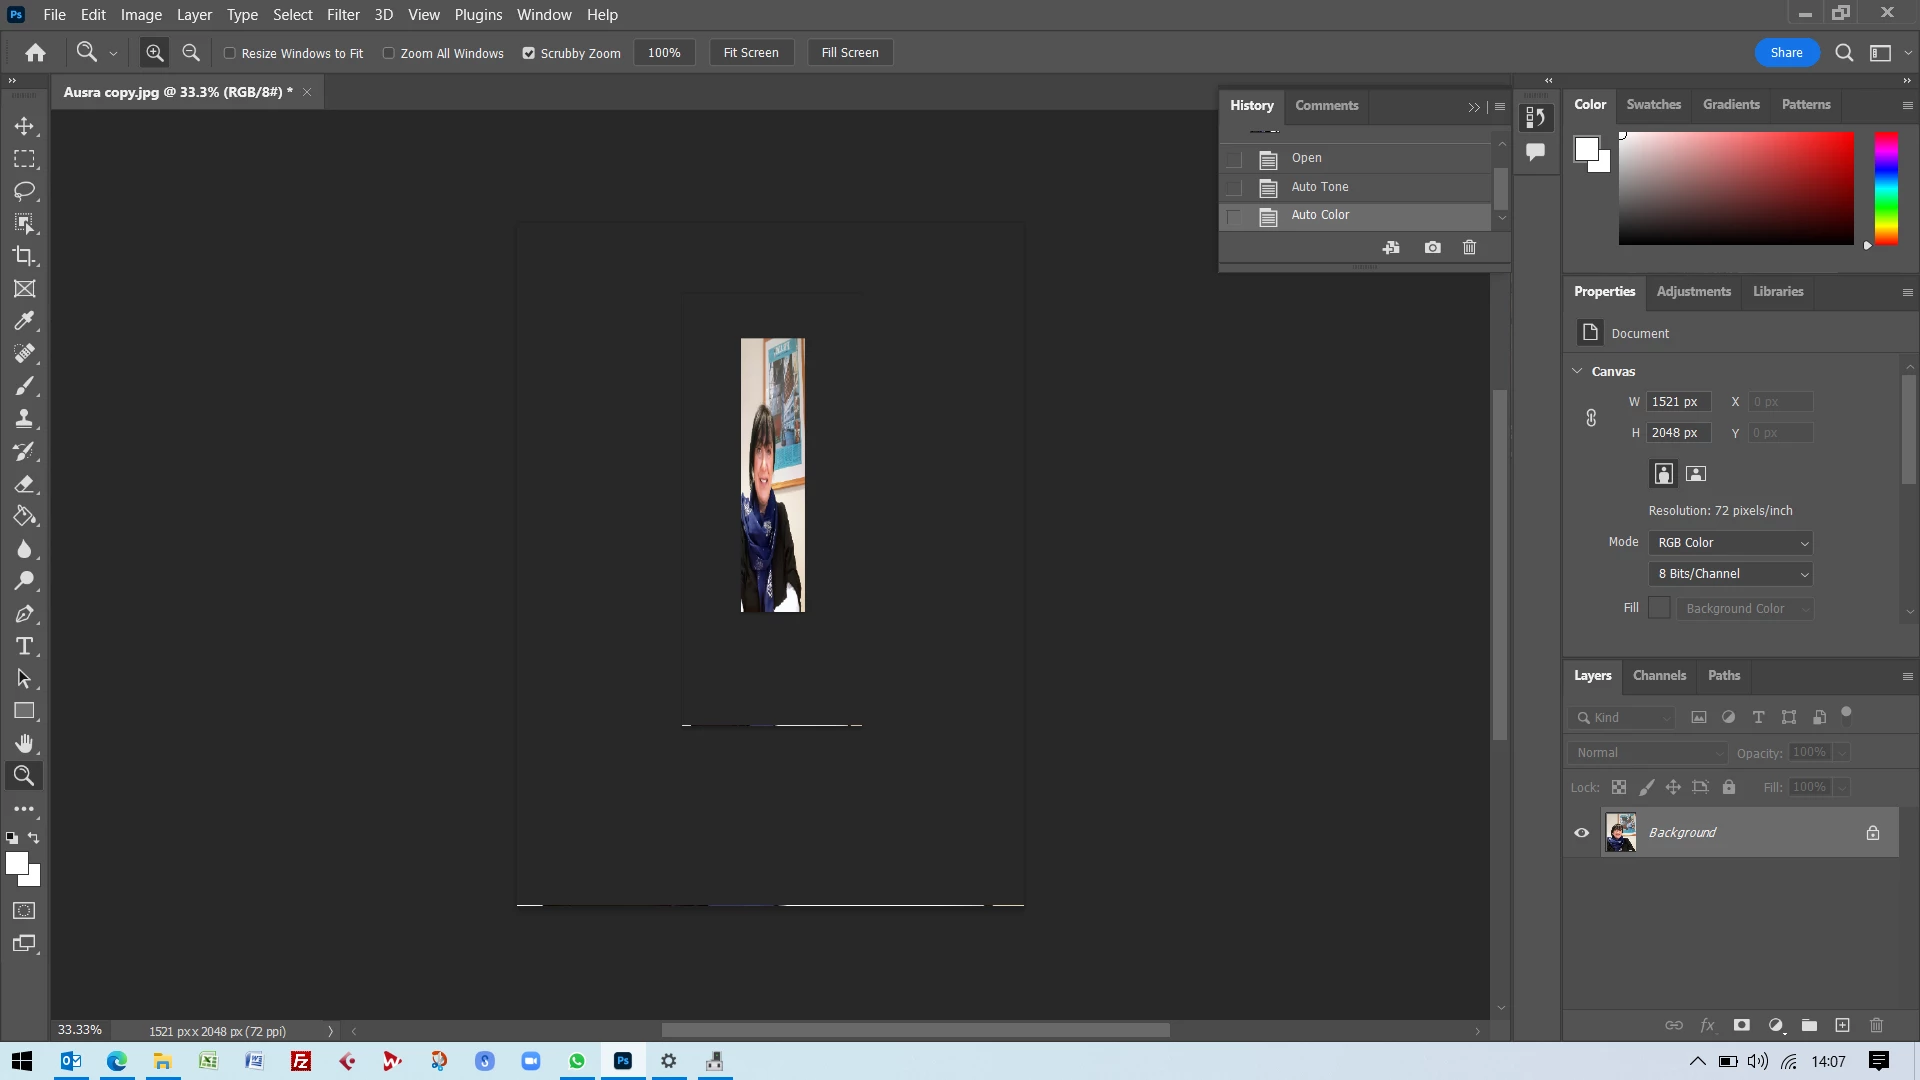Select the Lasso tool
Viewport: 1920px width, 1080px height.
(24, 191)
